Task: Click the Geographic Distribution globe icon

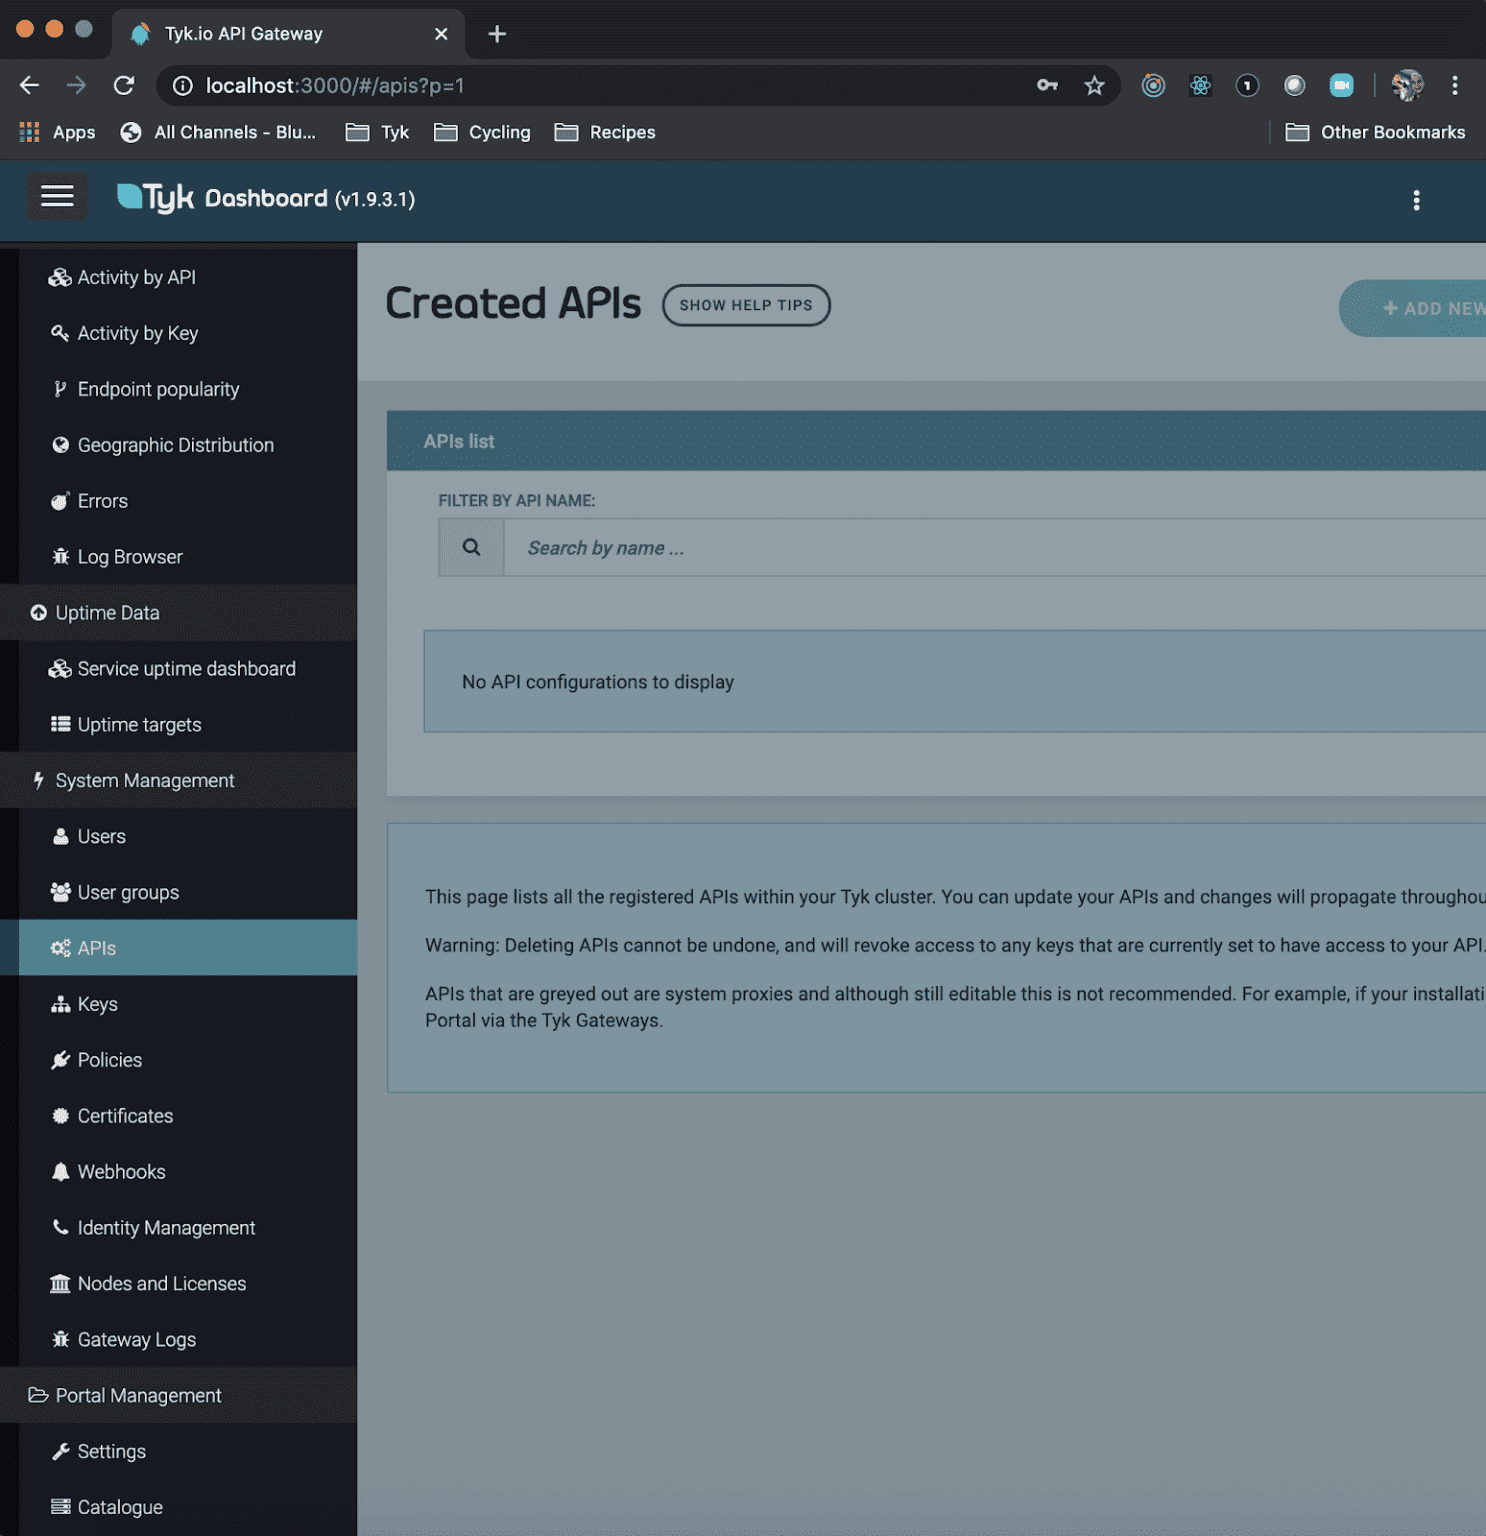Action: point(61,445)
